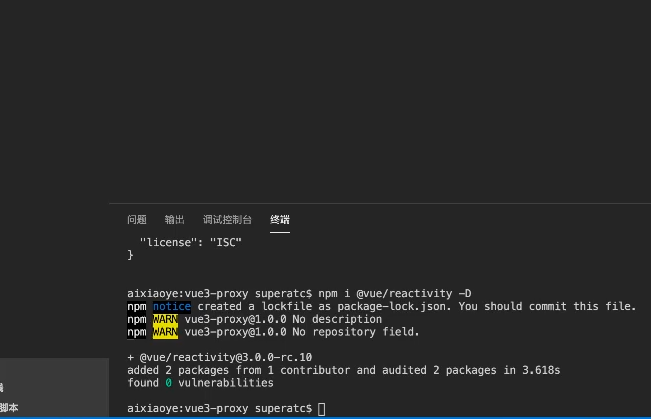Click the "npm i @vue/reactivity -D" command text
The width and height of the screenshot is (651, 419).
[x=395, y=294]
